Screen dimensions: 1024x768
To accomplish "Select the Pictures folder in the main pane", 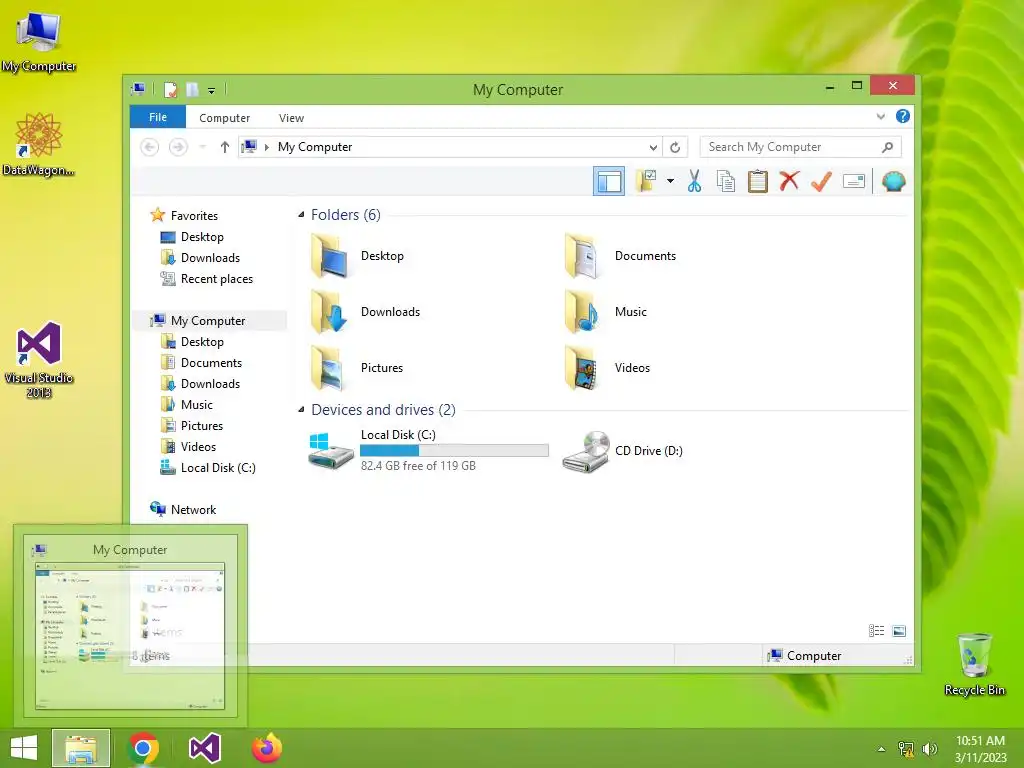I will click(357, 368).
